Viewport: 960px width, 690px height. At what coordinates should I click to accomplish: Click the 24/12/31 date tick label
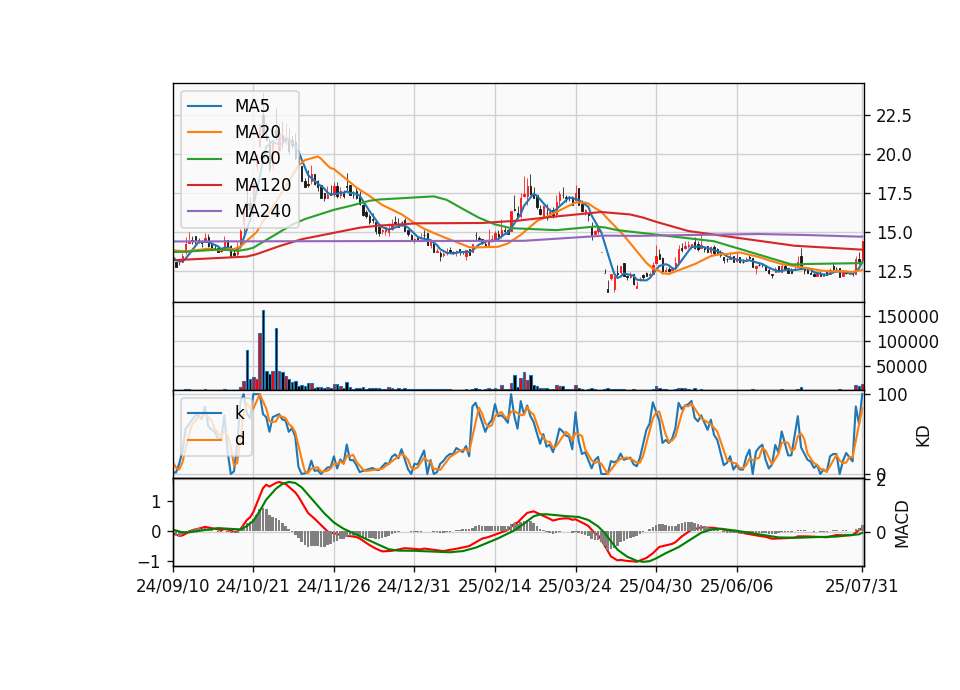tap(414, 586)
